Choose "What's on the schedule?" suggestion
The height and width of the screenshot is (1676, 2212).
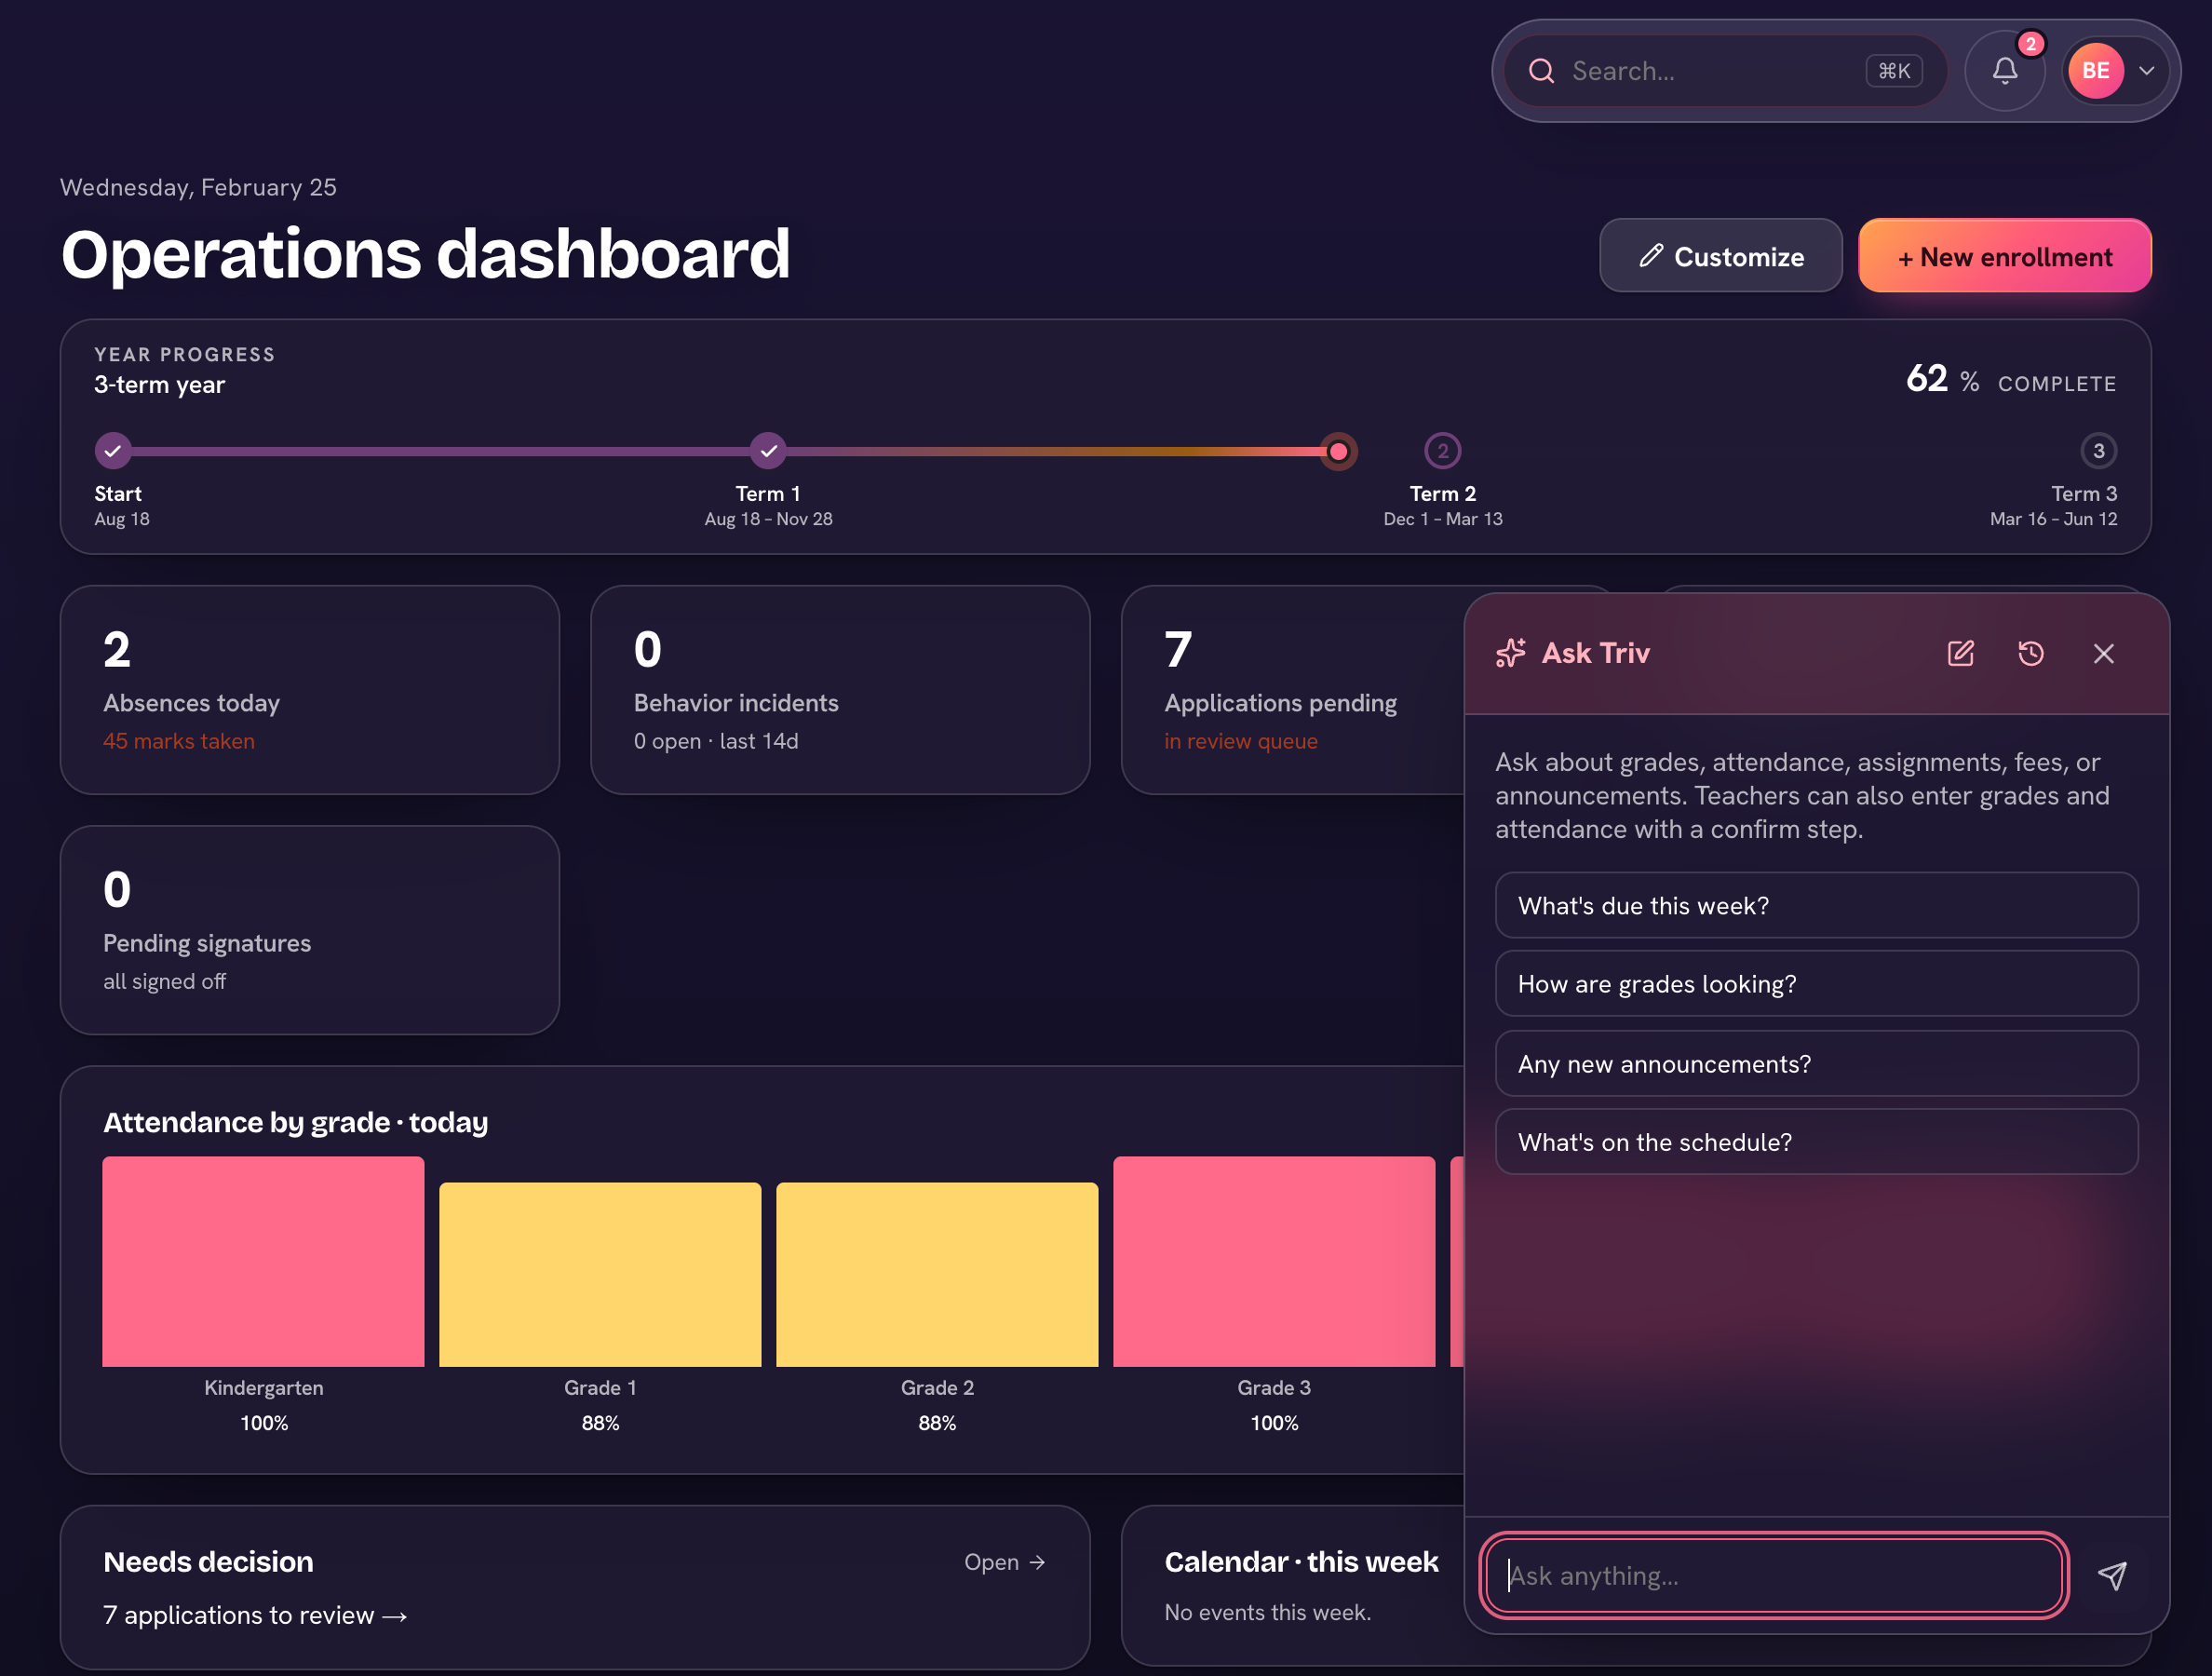pyautogui.click(x=1816, y=1141)
